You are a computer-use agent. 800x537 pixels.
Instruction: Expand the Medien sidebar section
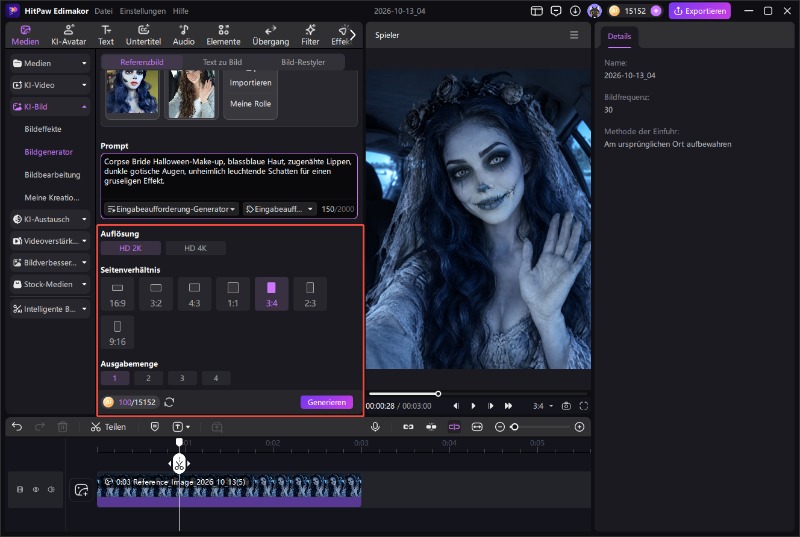[49, 63]
